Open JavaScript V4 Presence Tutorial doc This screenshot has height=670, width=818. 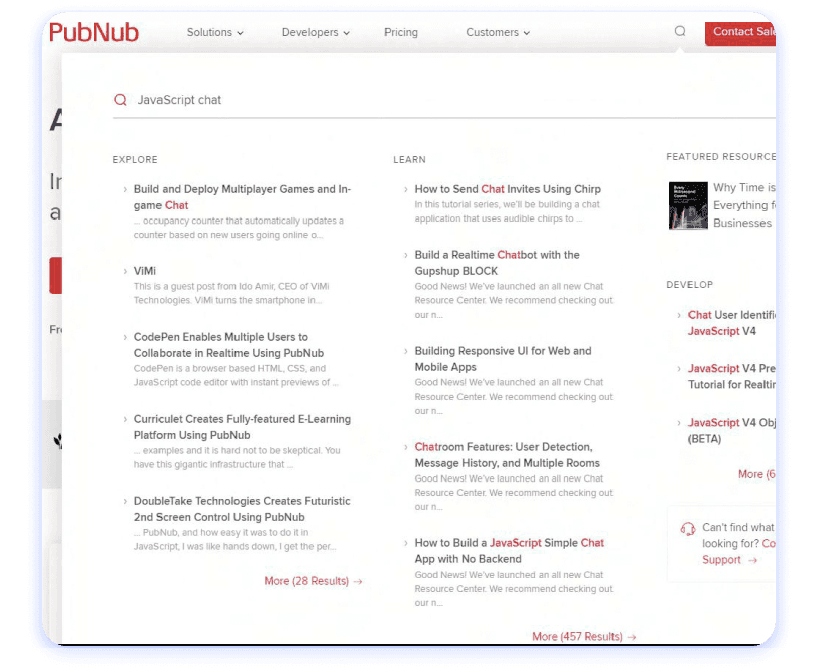pyautogui.click(x=731, y=376)
